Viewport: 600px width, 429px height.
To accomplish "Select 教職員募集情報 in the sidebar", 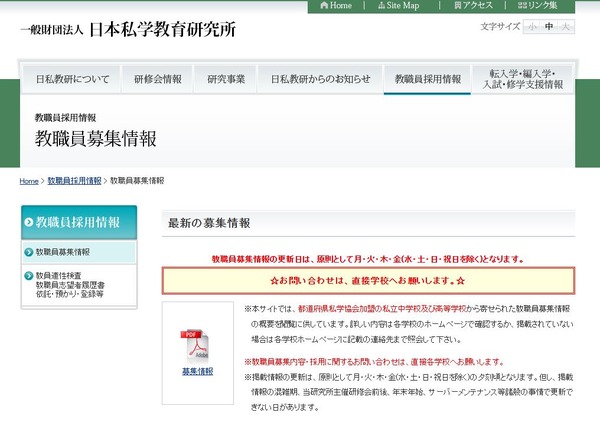I will [62, 252].
